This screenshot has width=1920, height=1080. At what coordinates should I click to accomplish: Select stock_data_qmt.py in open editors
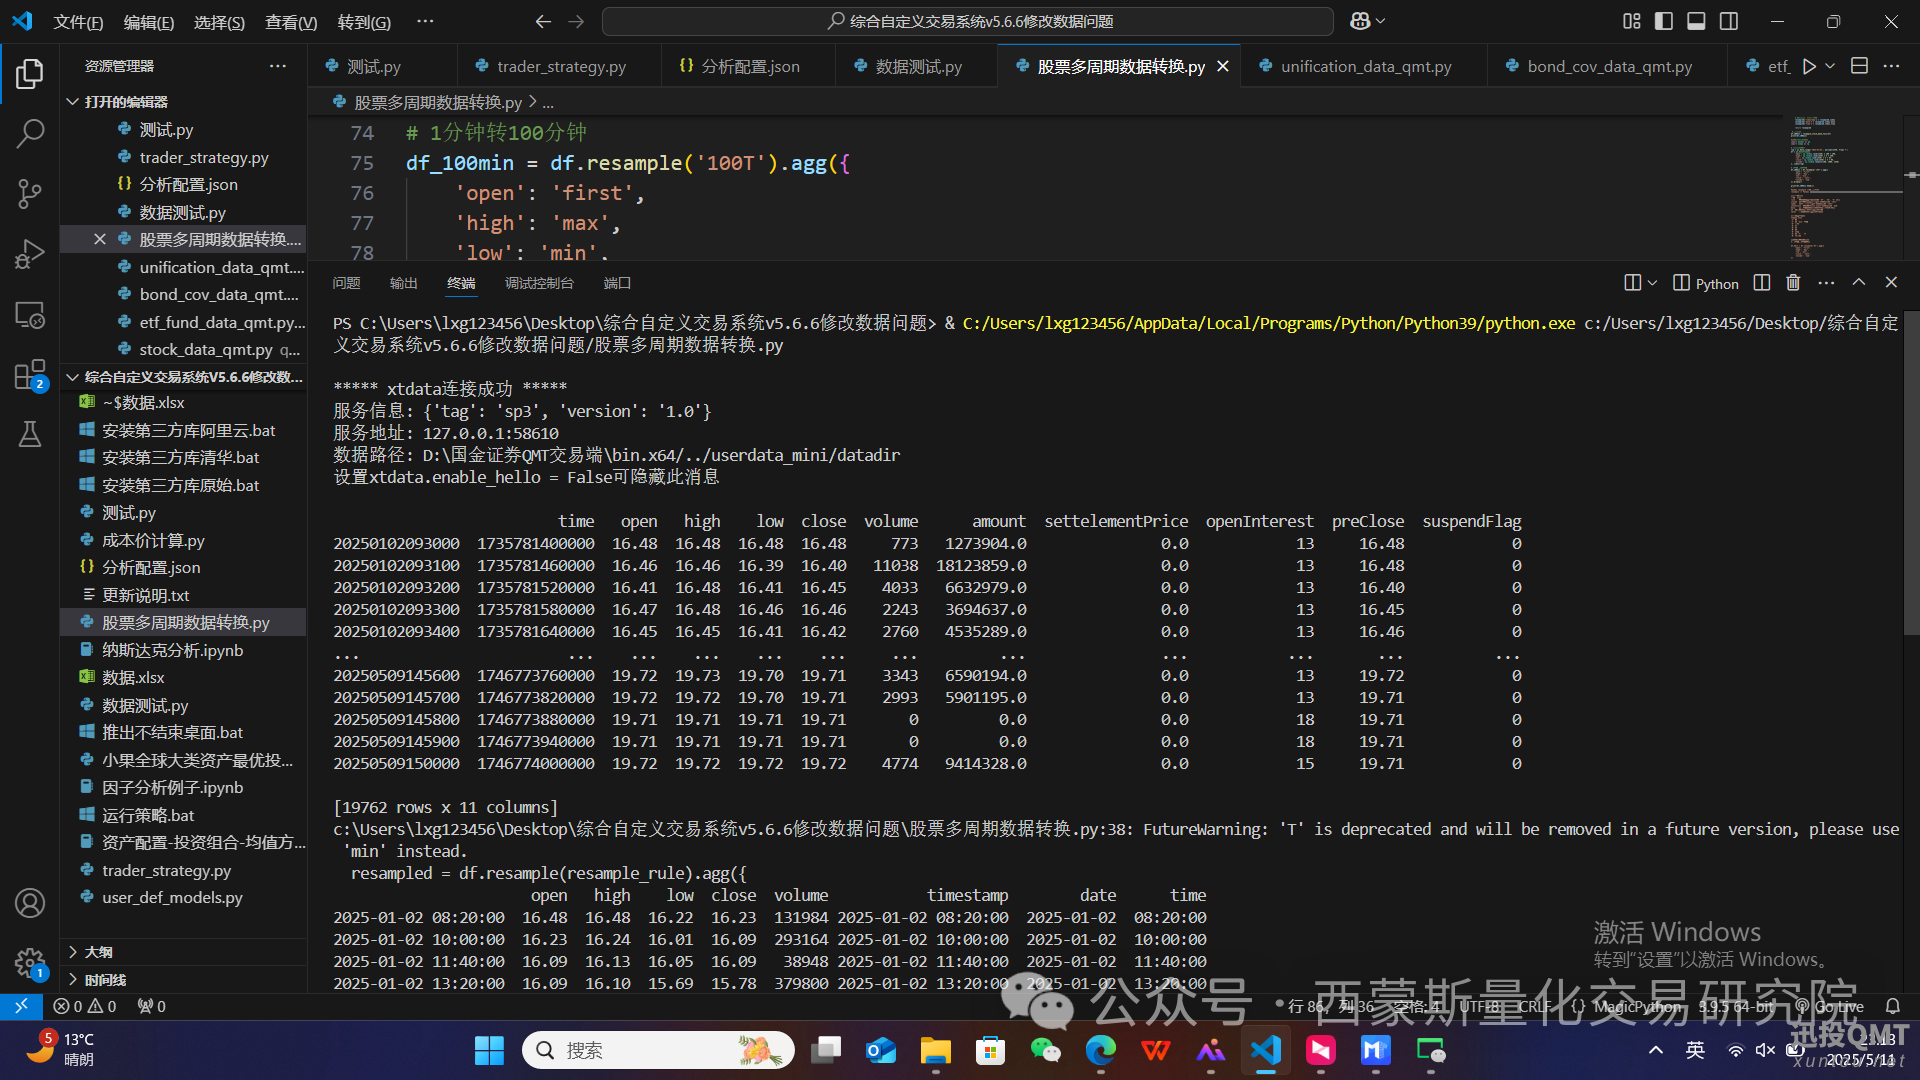[206, 349]
